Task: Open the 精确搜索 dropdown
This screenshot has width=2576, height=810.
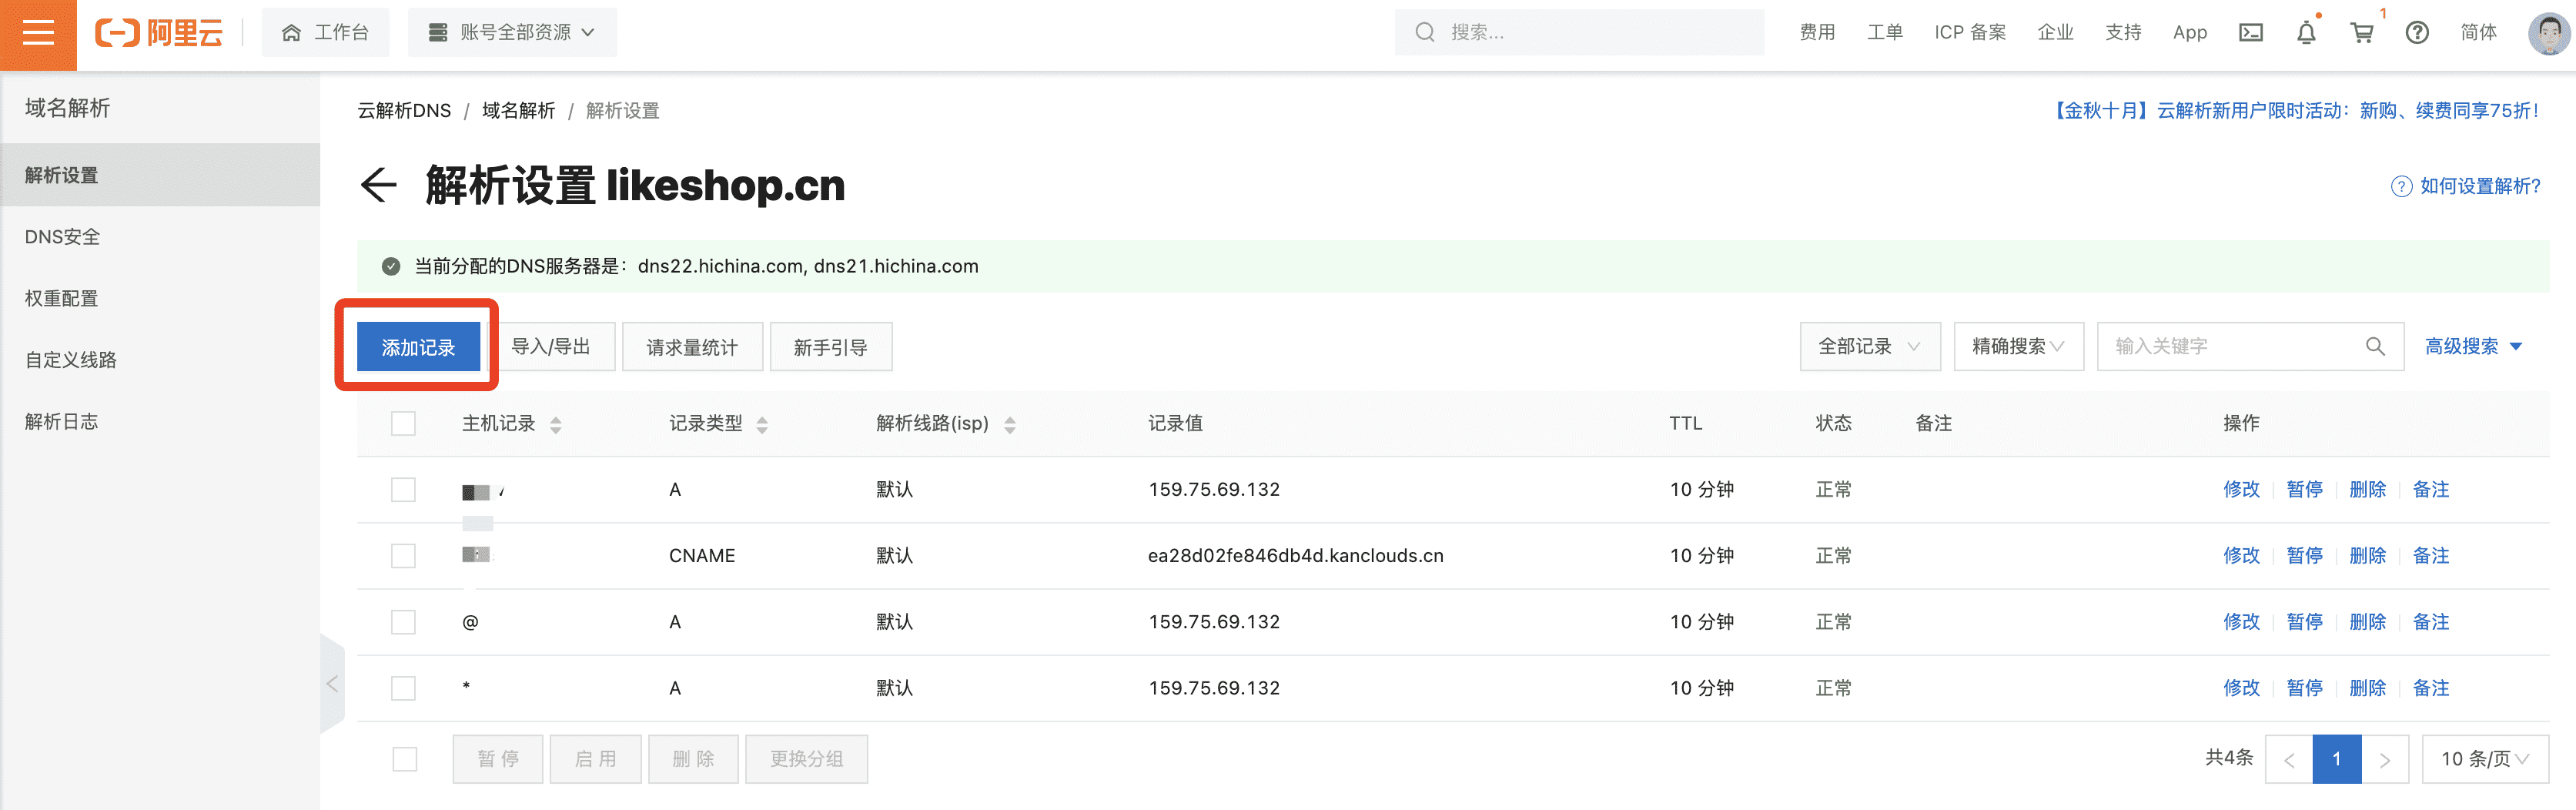Action: coord(2018,347)
